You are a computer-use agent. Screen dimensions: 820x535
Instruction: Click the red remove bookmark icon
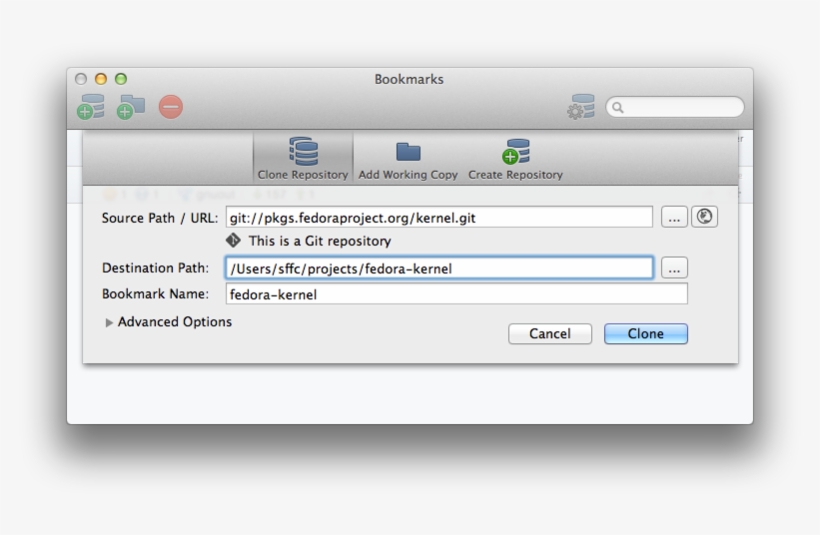pyautogui.click(x=171, y=107)
